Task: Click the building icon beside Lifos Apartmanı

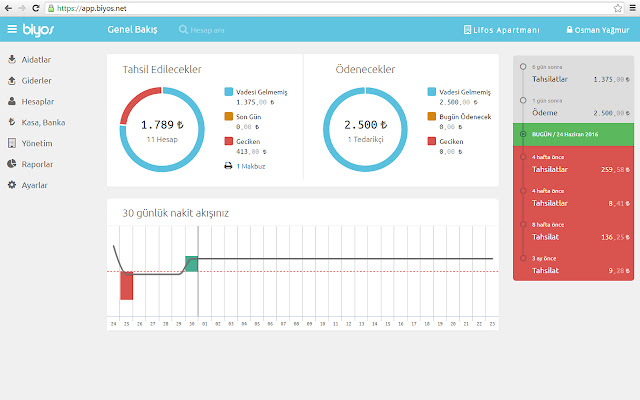Action: coord(467,30)
